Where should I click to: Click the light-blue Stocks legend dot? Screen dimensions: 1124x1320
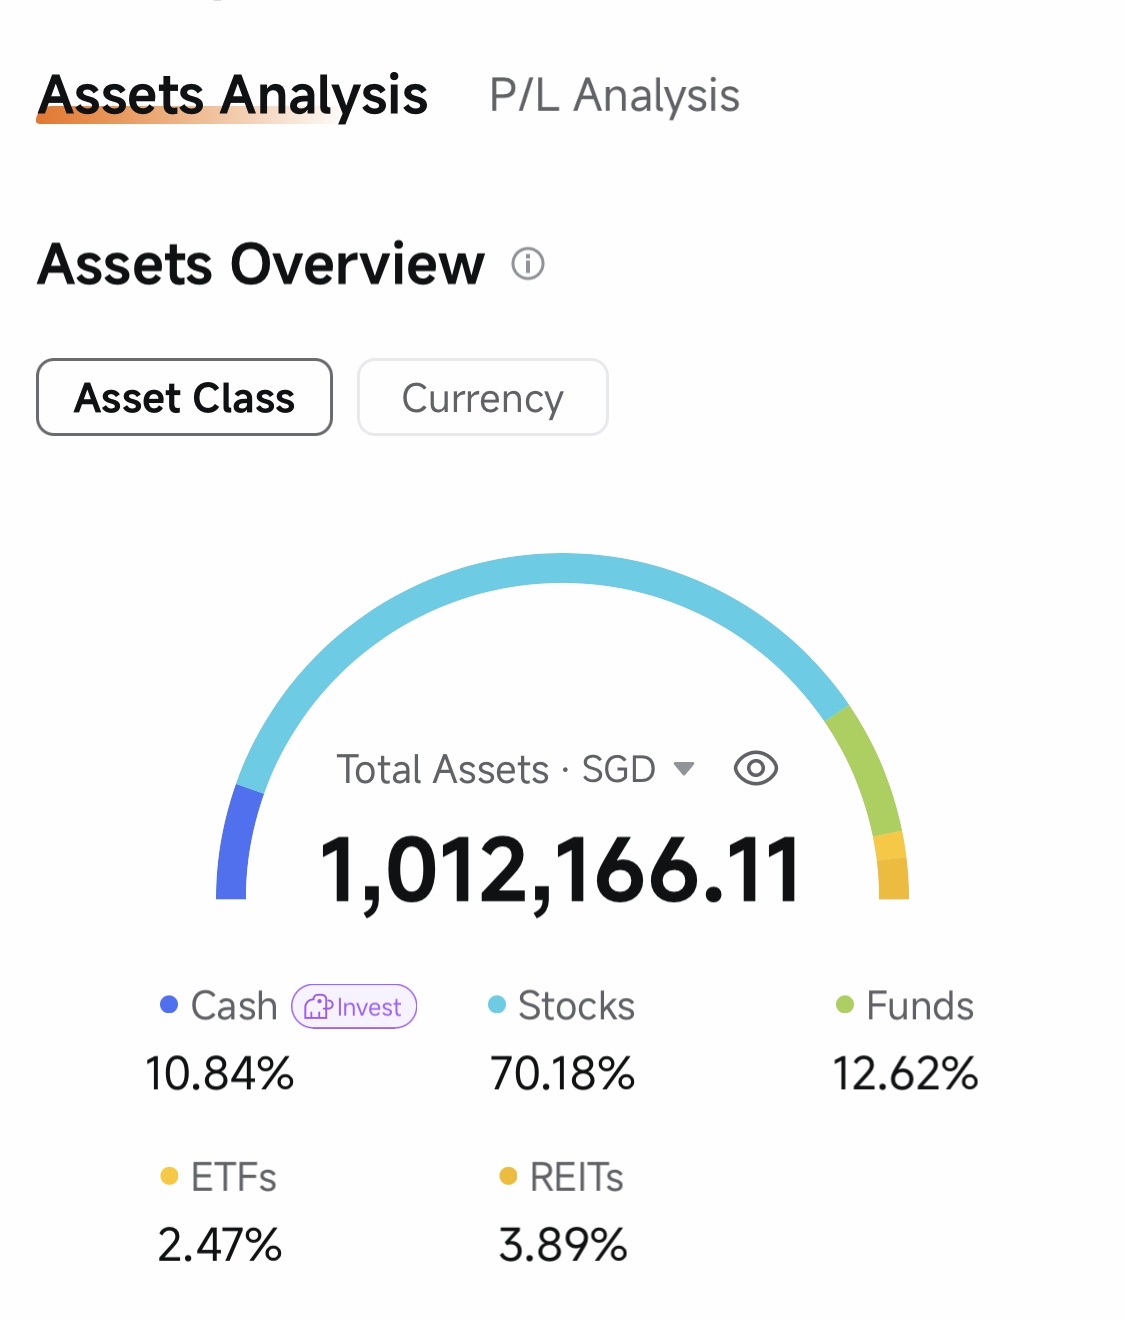[x=497, y=1004]
